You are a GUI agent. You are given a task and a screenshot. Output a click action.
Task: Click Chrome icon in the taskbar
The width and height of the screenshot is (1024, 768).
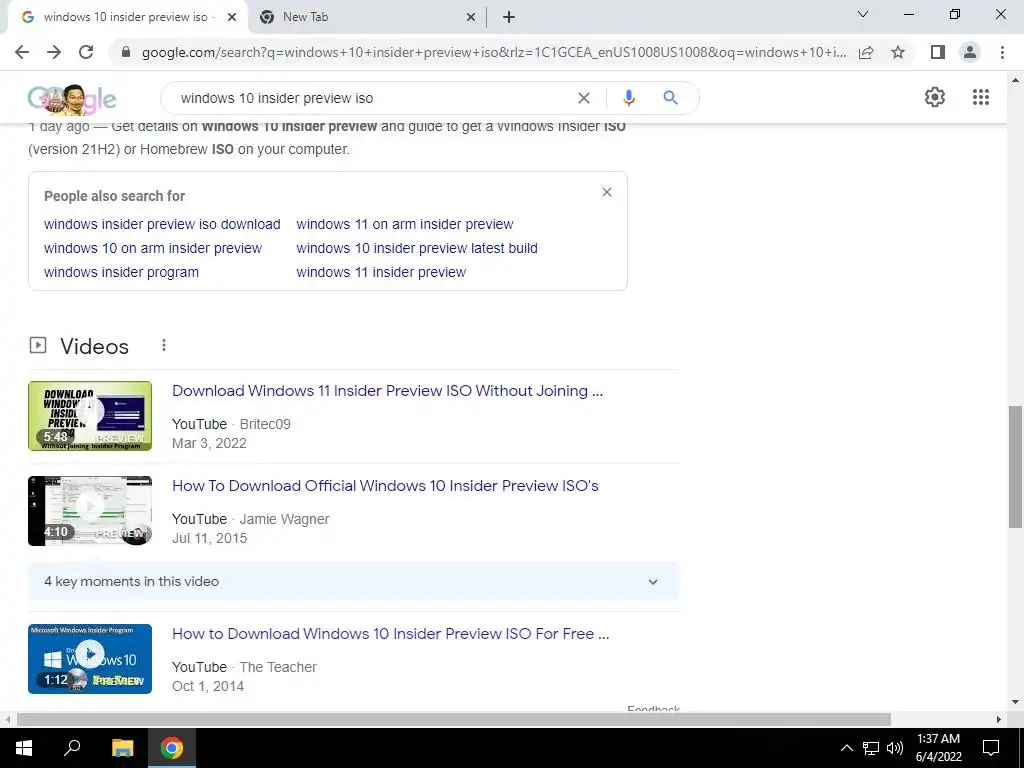point(172,748)
